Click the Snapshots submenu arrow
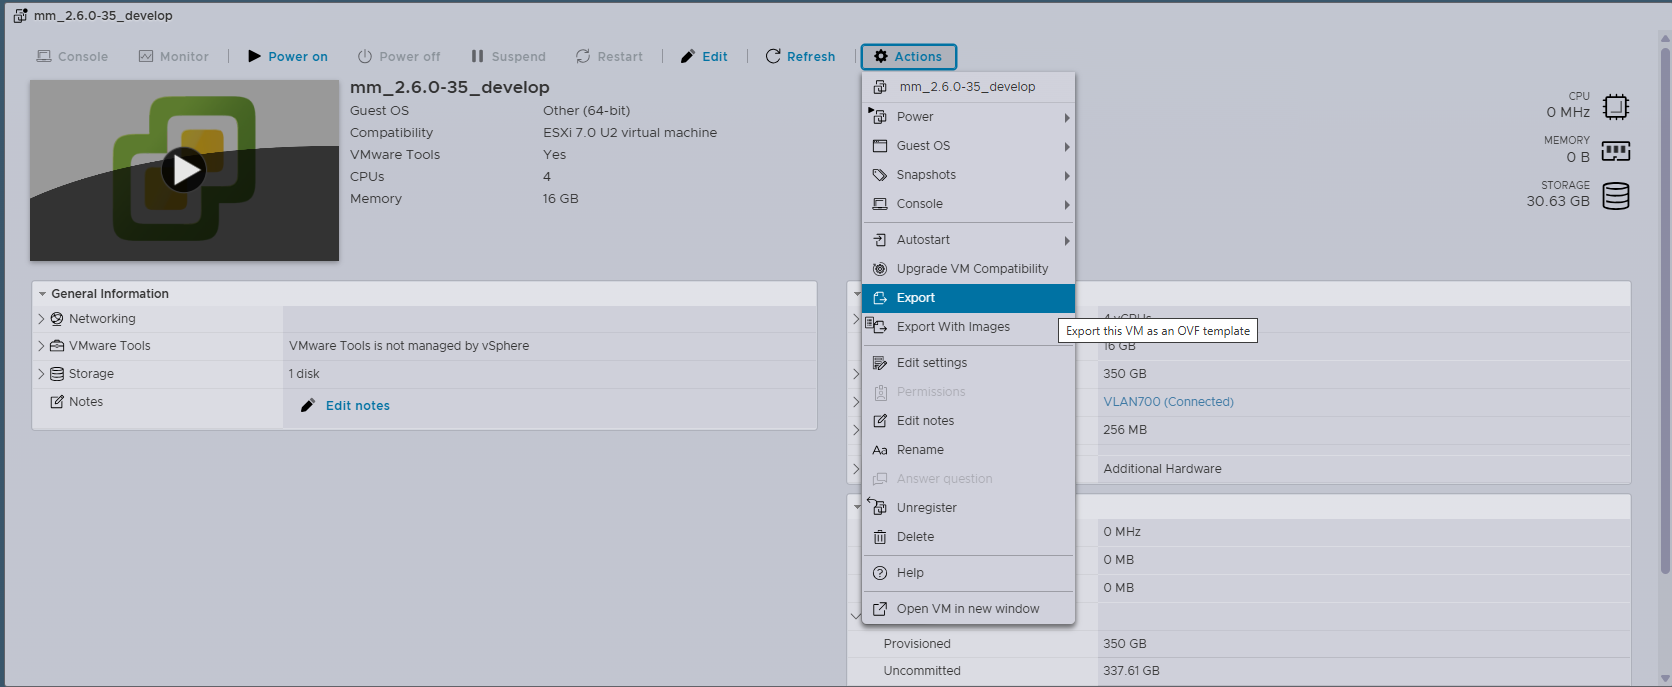The width and height of the screenshot is (1672, 687). coord(1067,176)
